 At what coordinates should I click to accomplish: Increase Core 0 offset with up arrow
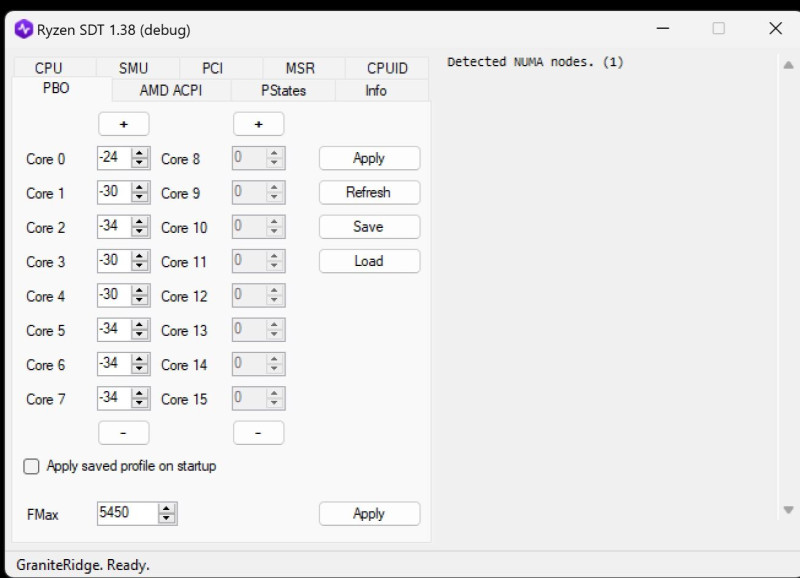[139, 153]
